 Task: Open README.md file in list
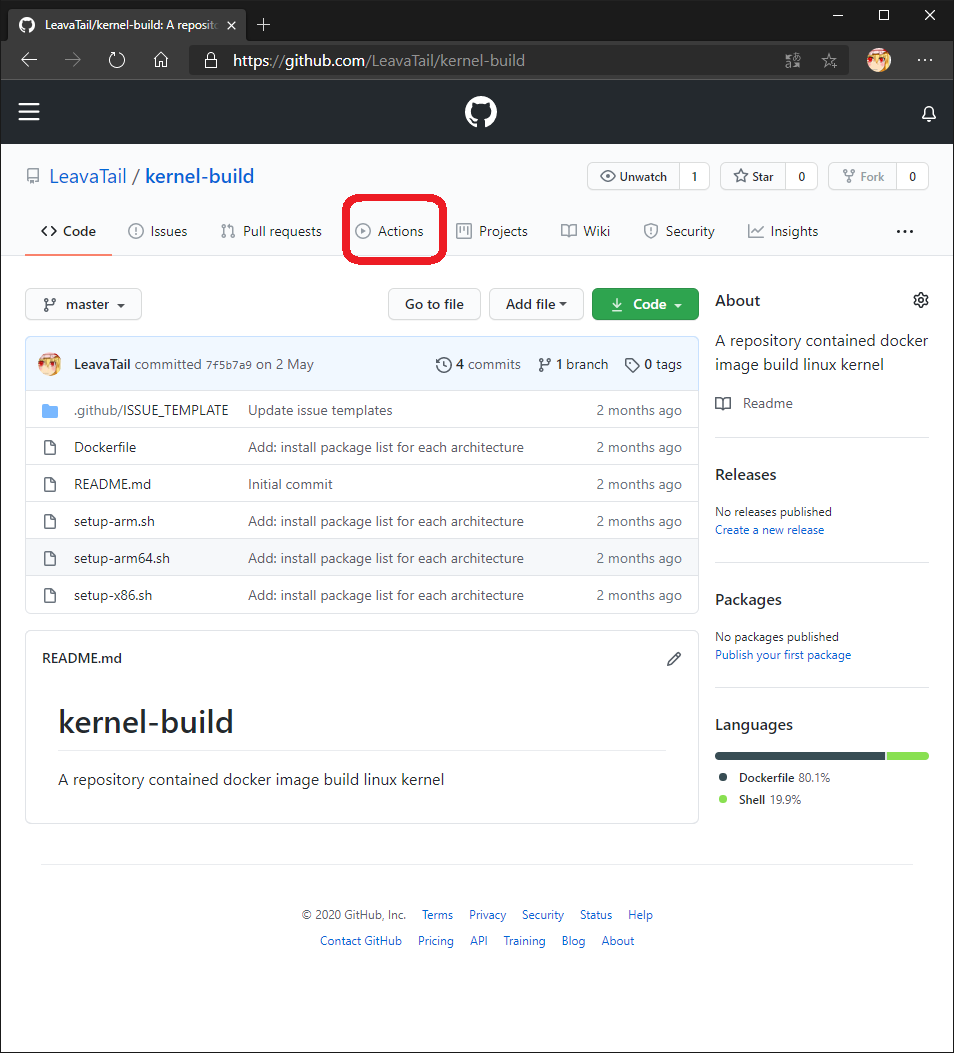pos(112,484)
